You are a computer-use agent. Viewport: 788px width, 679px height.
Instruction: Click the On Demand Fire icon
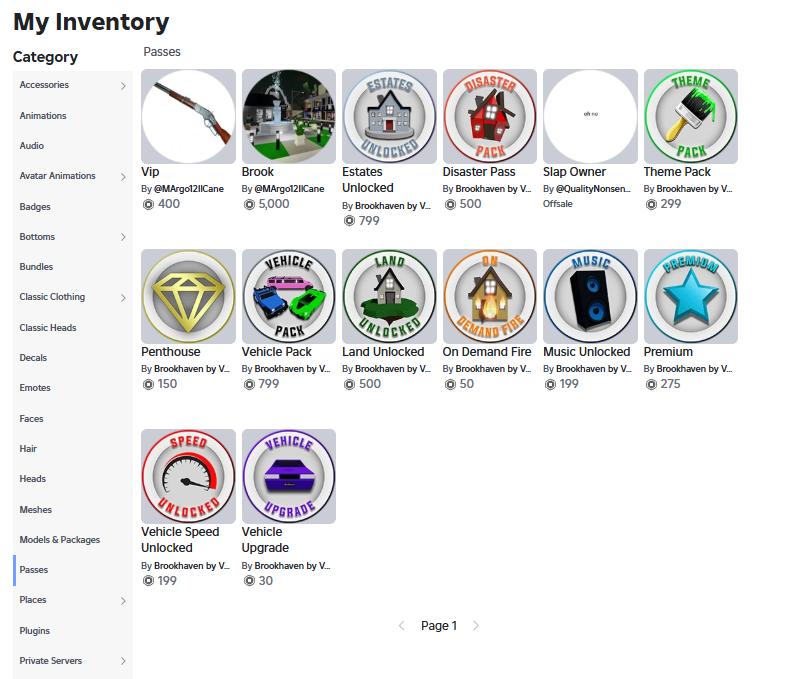tap(490, 297)
